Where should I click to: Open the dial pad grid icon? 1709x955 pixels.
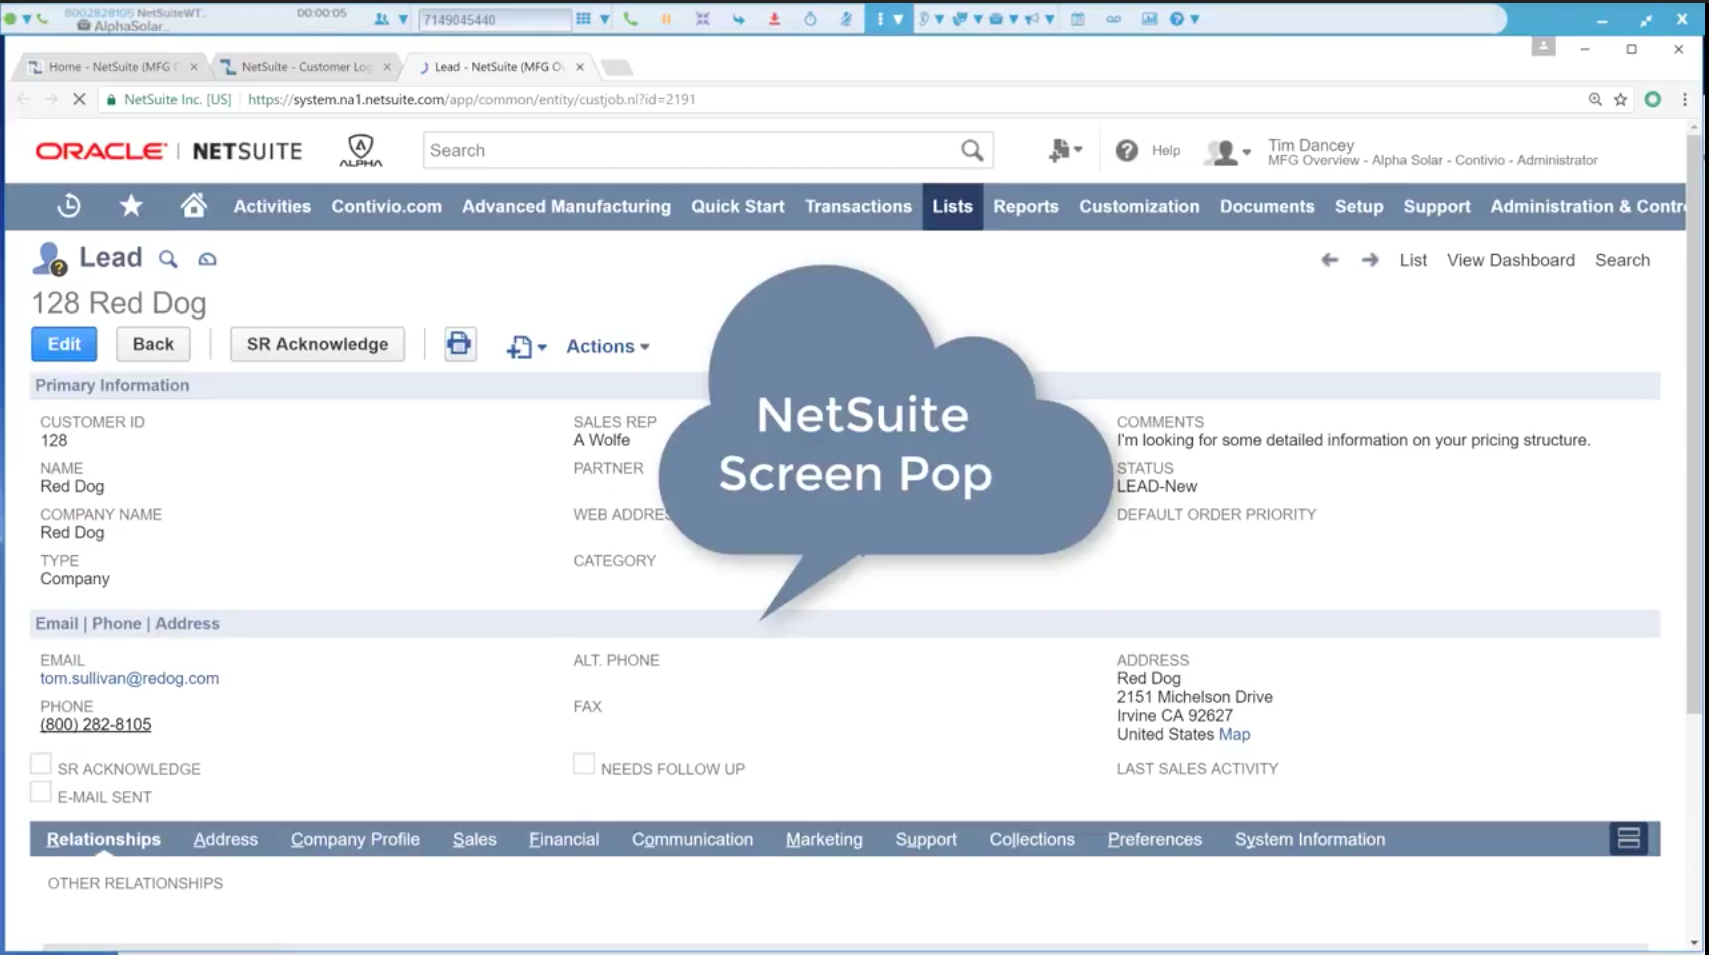pyautogui.click(x=584, y=19)
